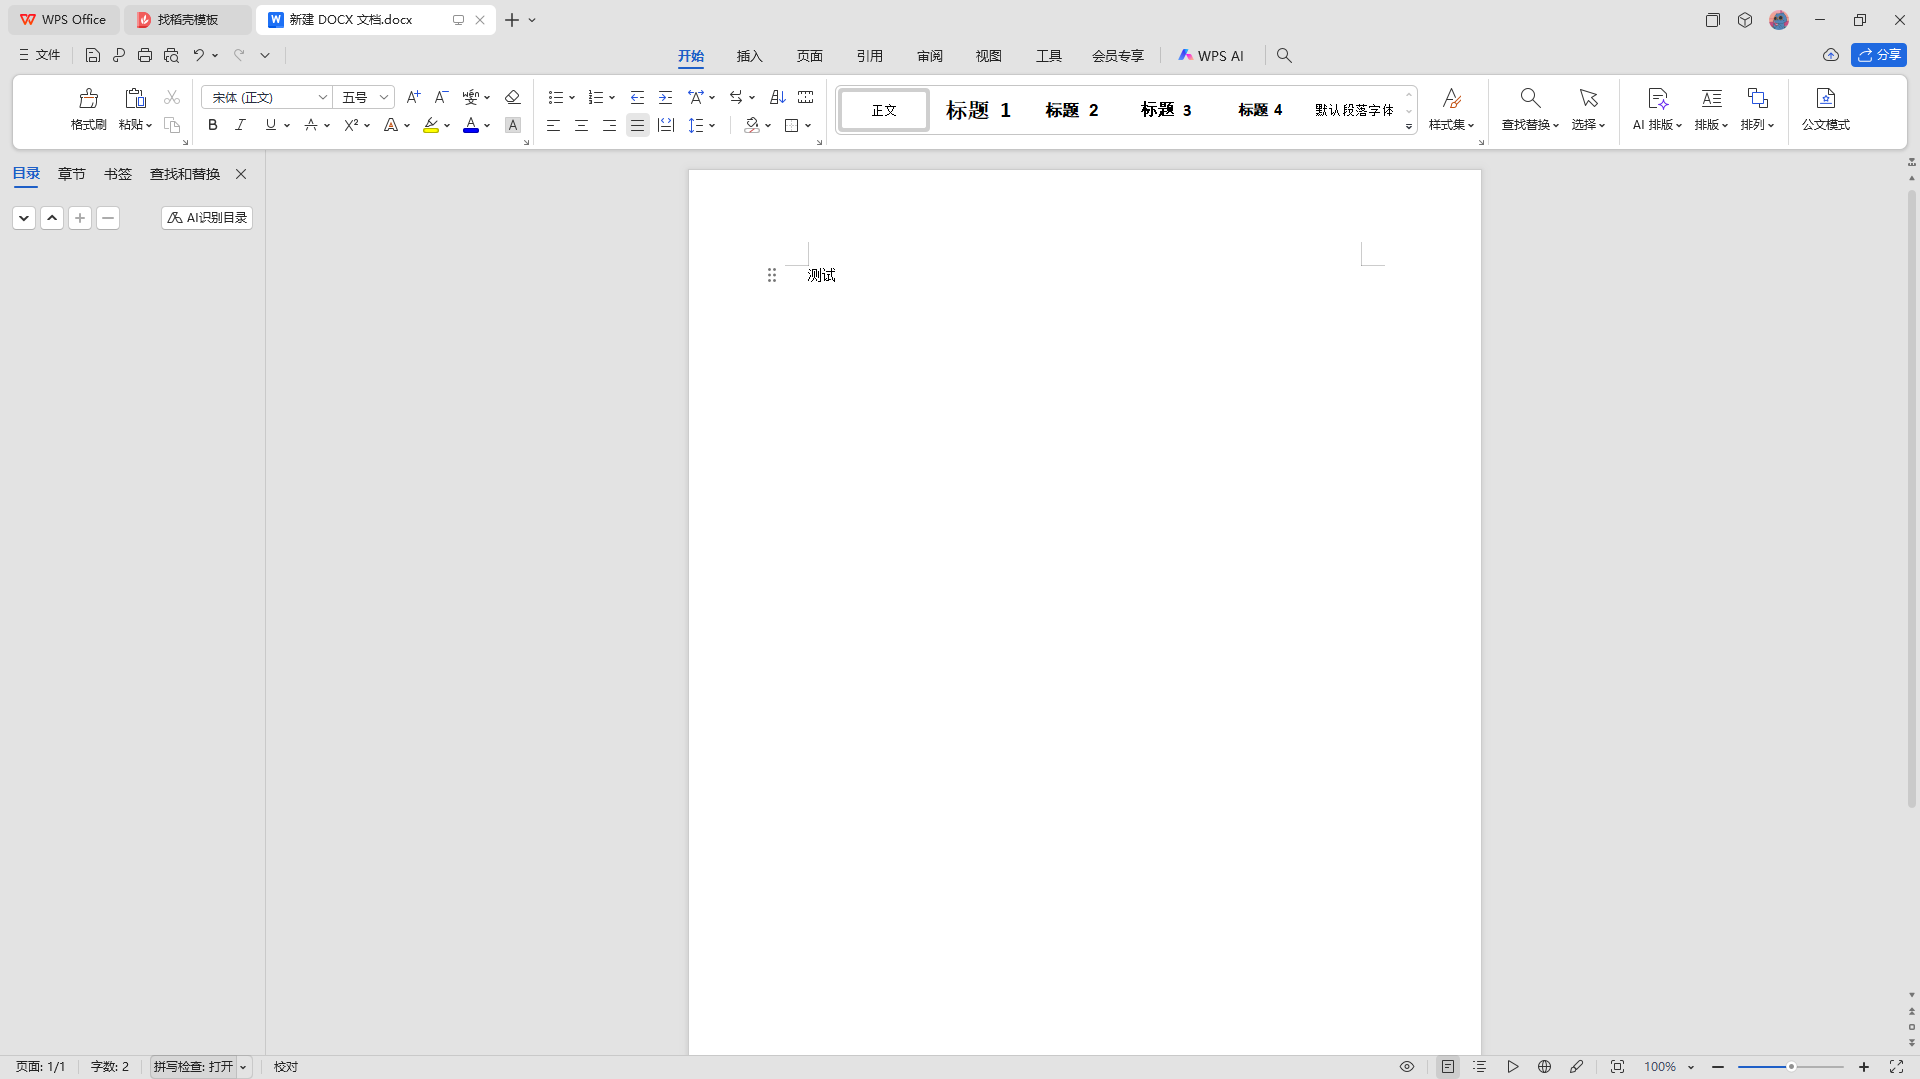Click the cloud sync icon near Share
The image size is (1920, 1079).
tap(1830, 55)
